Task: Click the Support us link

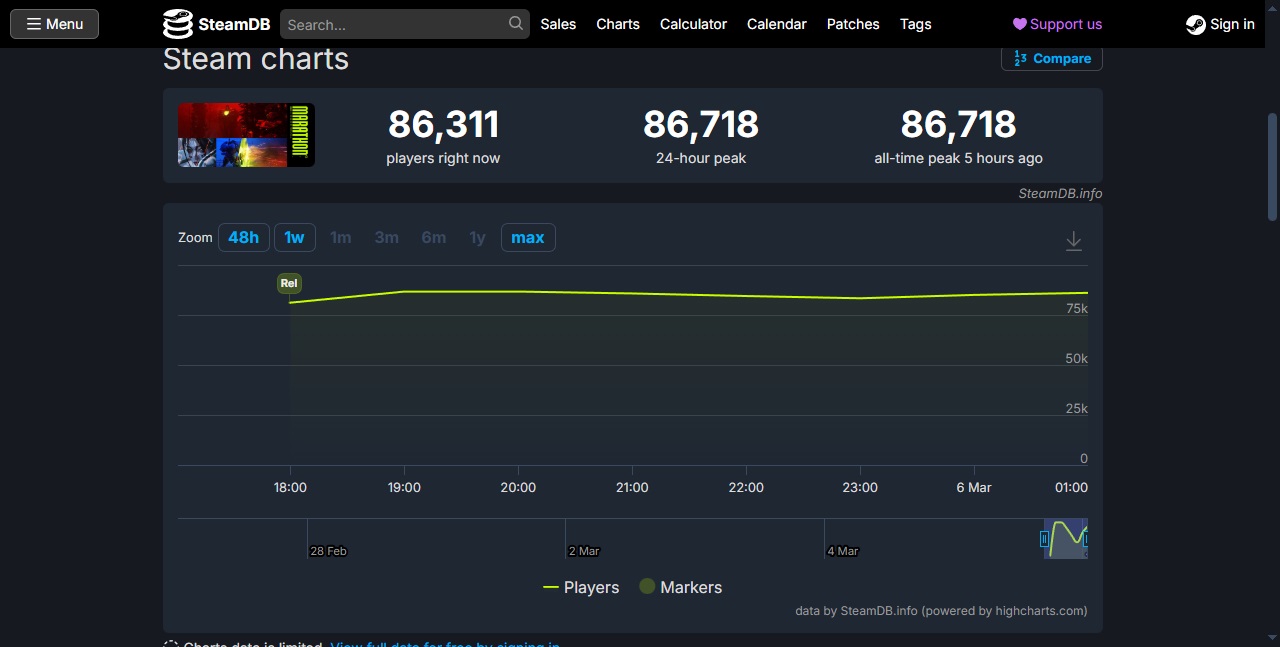Action: 1057,24
